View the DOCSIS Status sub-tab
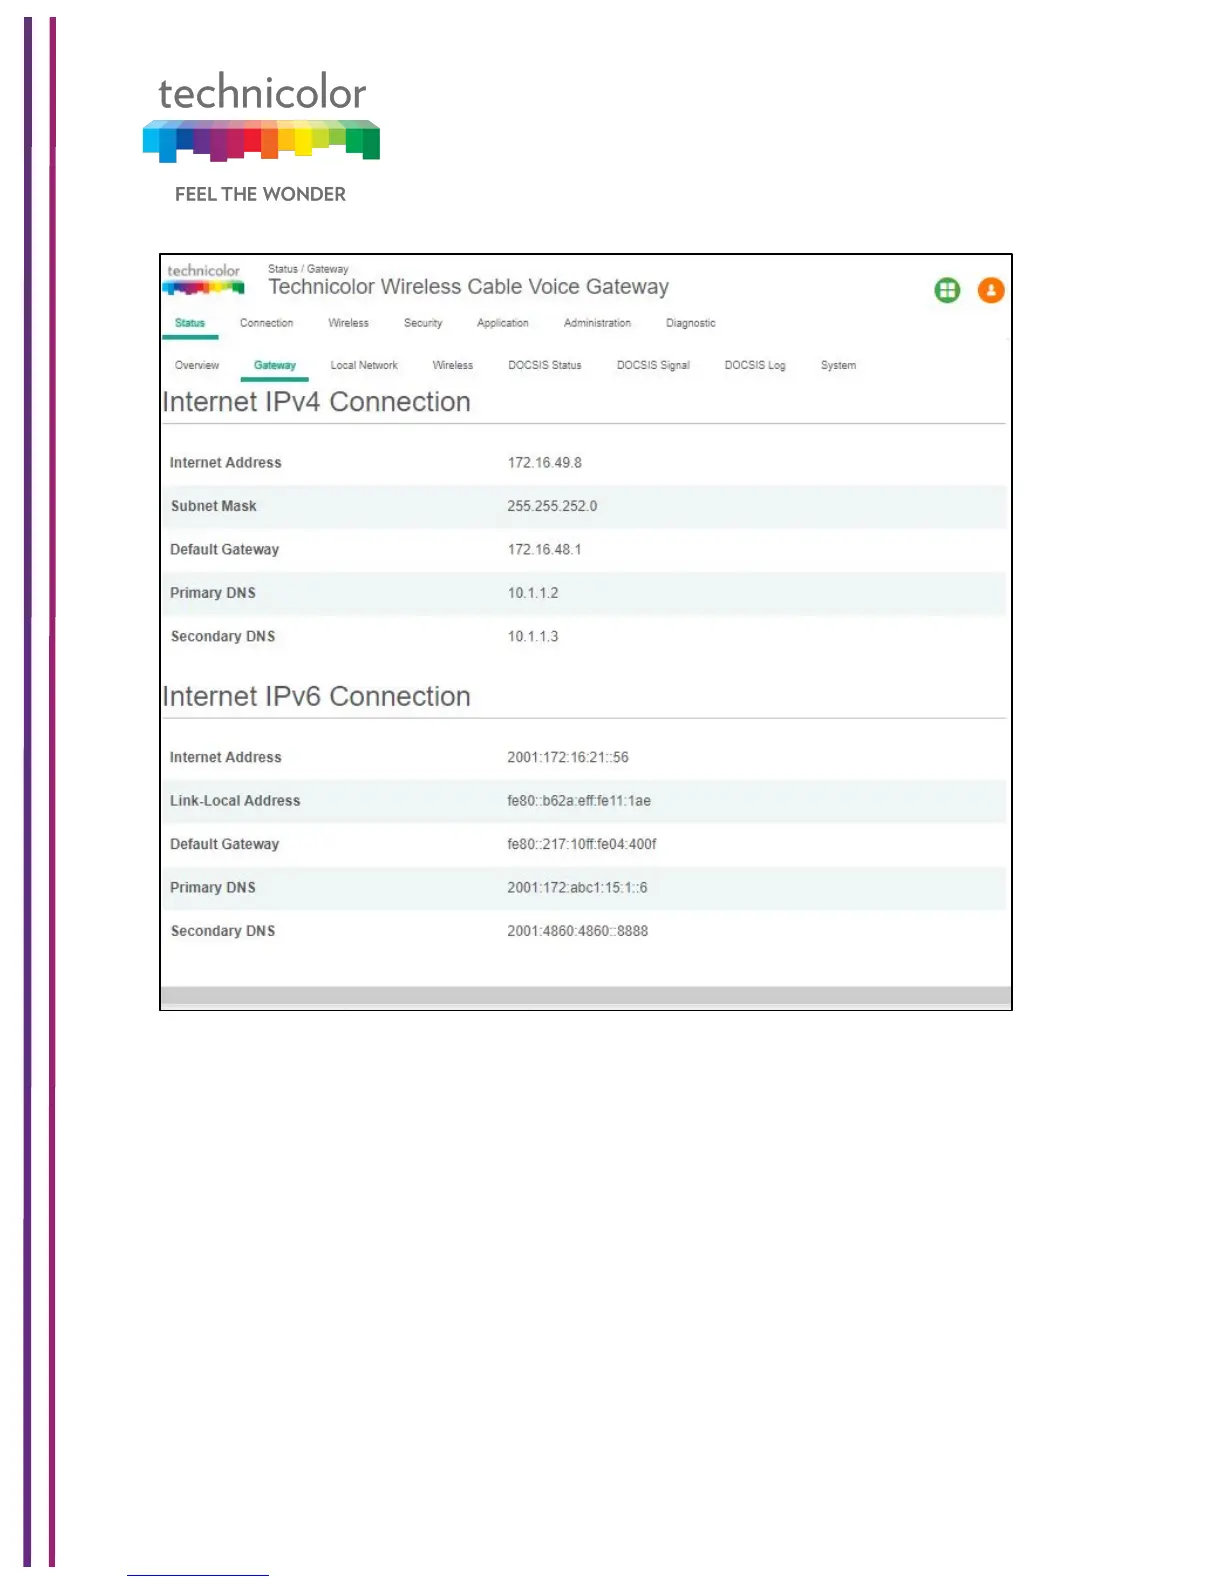This screenshot has width=1224, height=1584. [545, 365]
